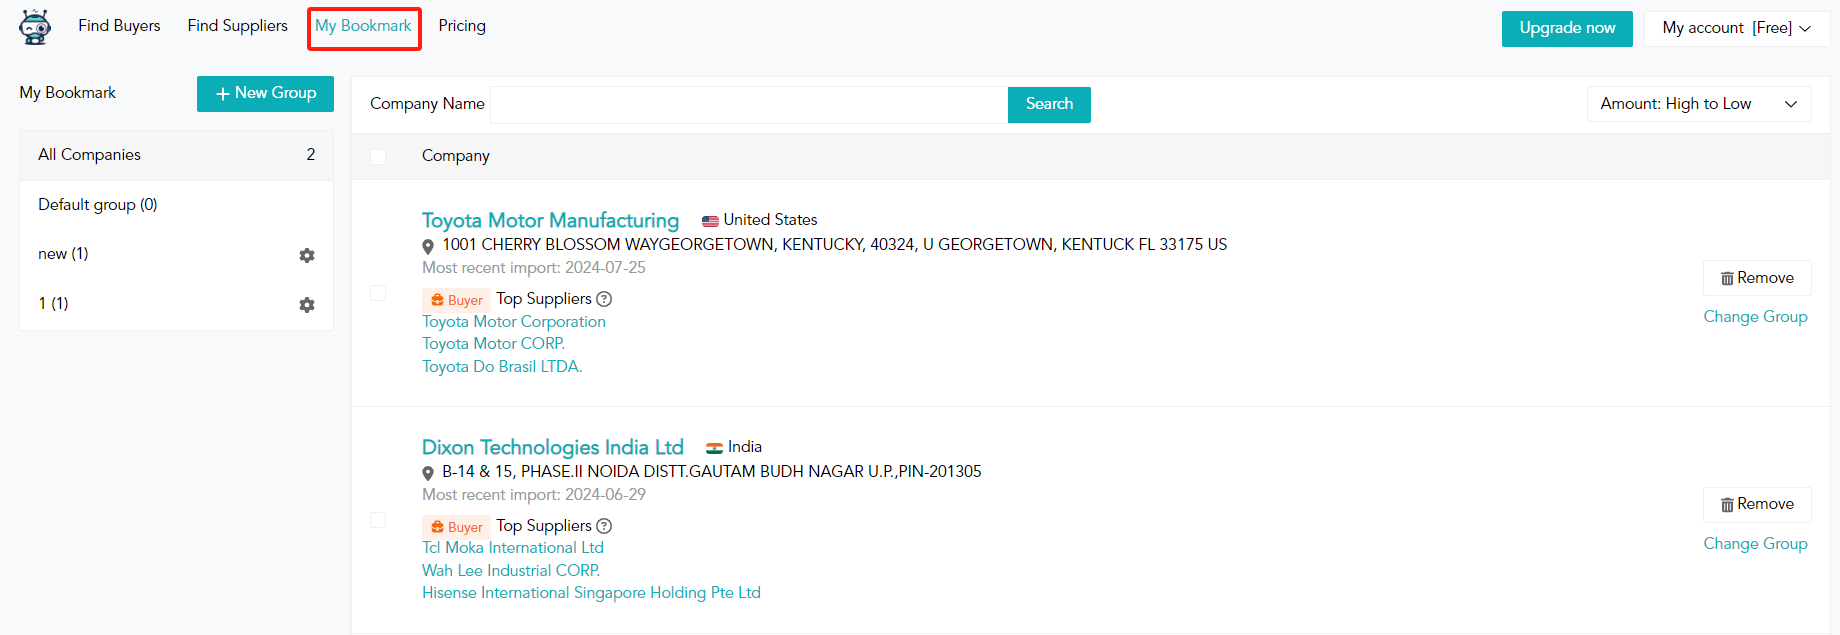Open the 'Amount: High to Low' sort dropdown

(1699, 104)
